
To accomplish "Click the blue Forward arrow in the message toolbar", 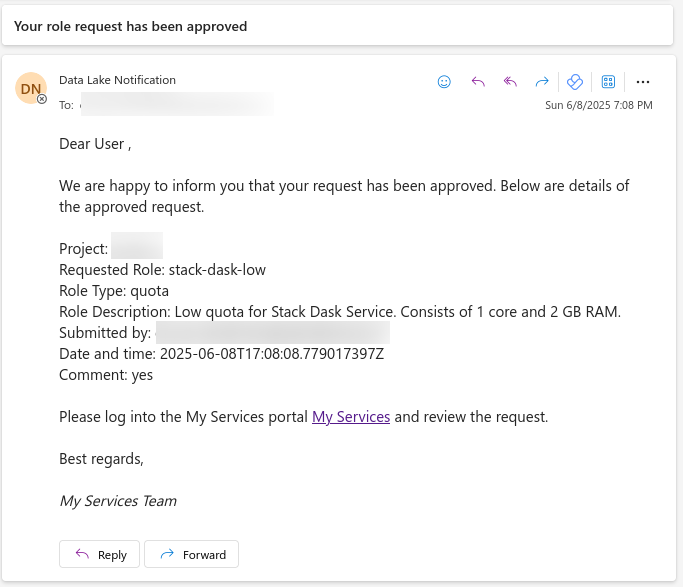I will 542,81.
